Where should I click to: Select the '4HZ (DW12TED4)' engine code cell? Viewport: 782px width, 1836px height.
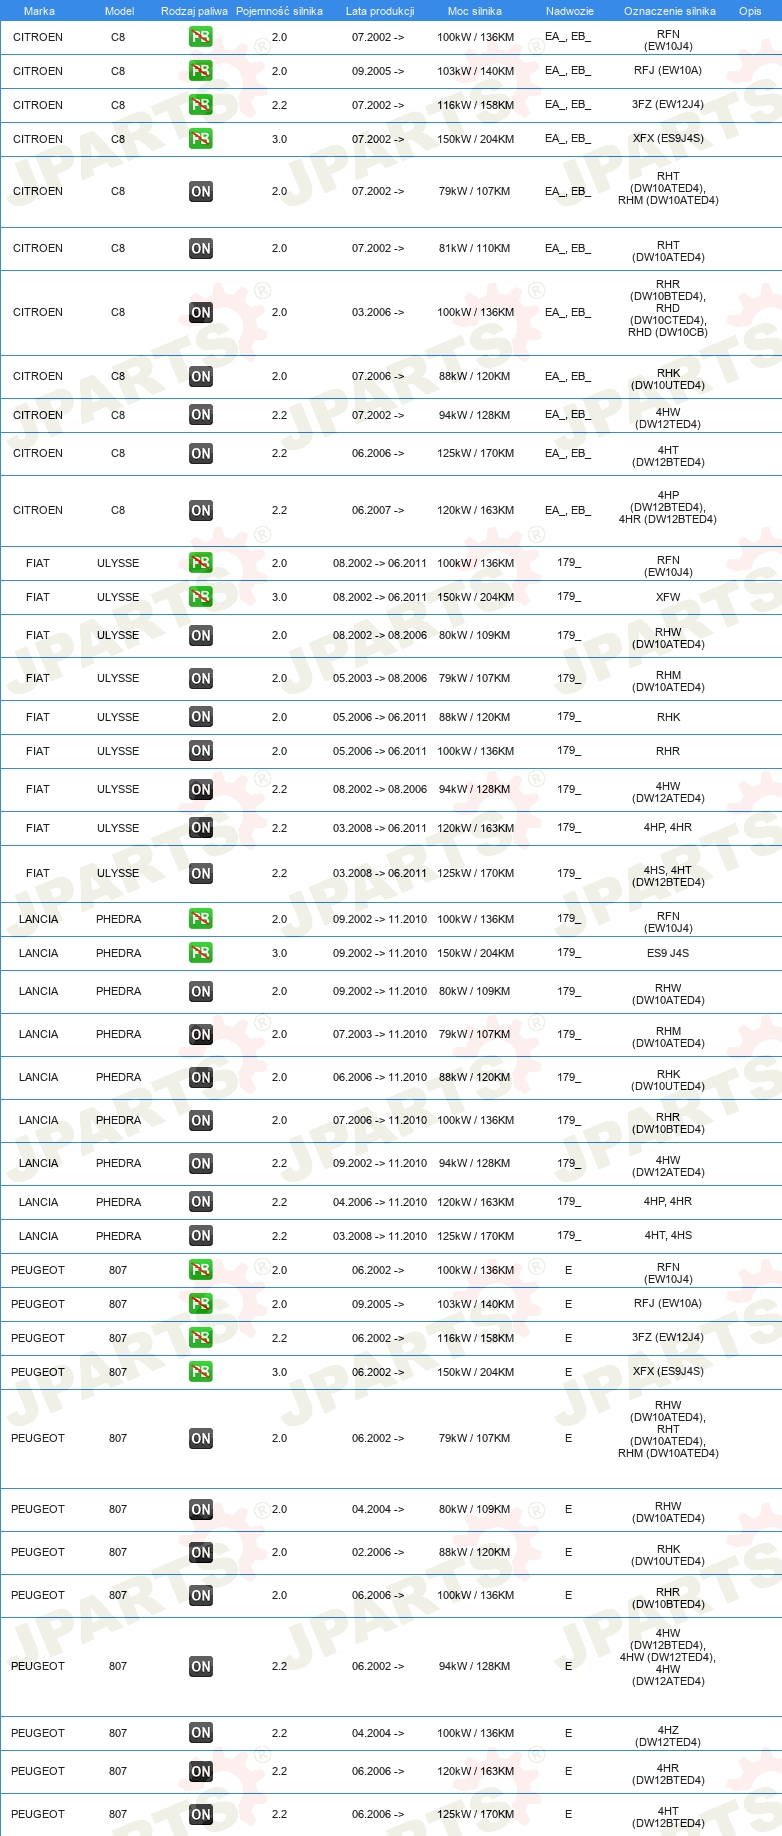(668, 1736)
